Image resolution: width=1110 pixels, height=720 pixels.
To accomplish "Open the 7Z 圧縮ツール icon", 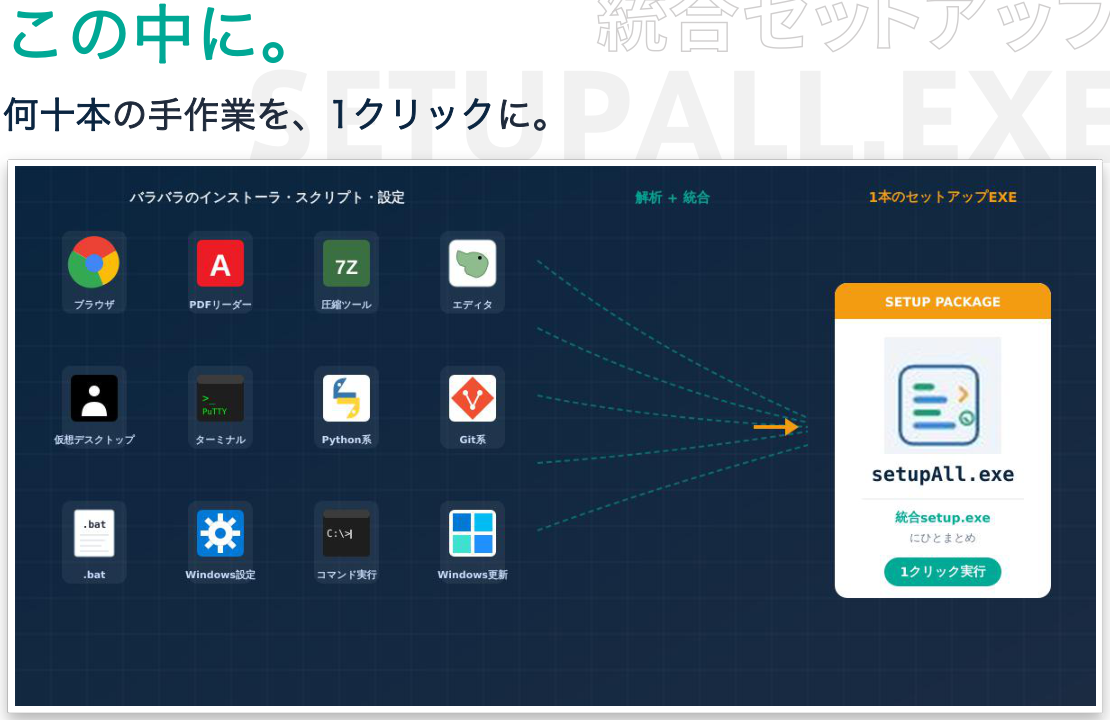I will click(x=346, y=263).
